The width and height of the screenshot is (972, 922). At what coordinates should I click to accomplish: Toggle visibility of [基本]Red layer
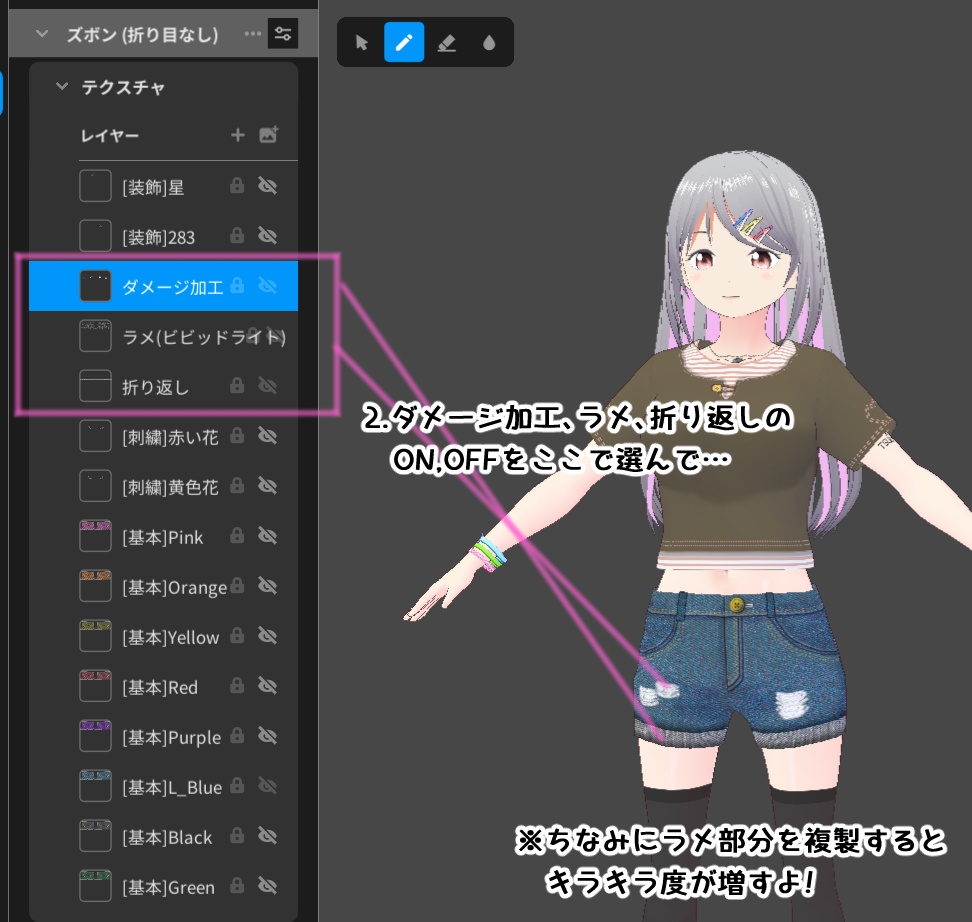tap(267, 686)
